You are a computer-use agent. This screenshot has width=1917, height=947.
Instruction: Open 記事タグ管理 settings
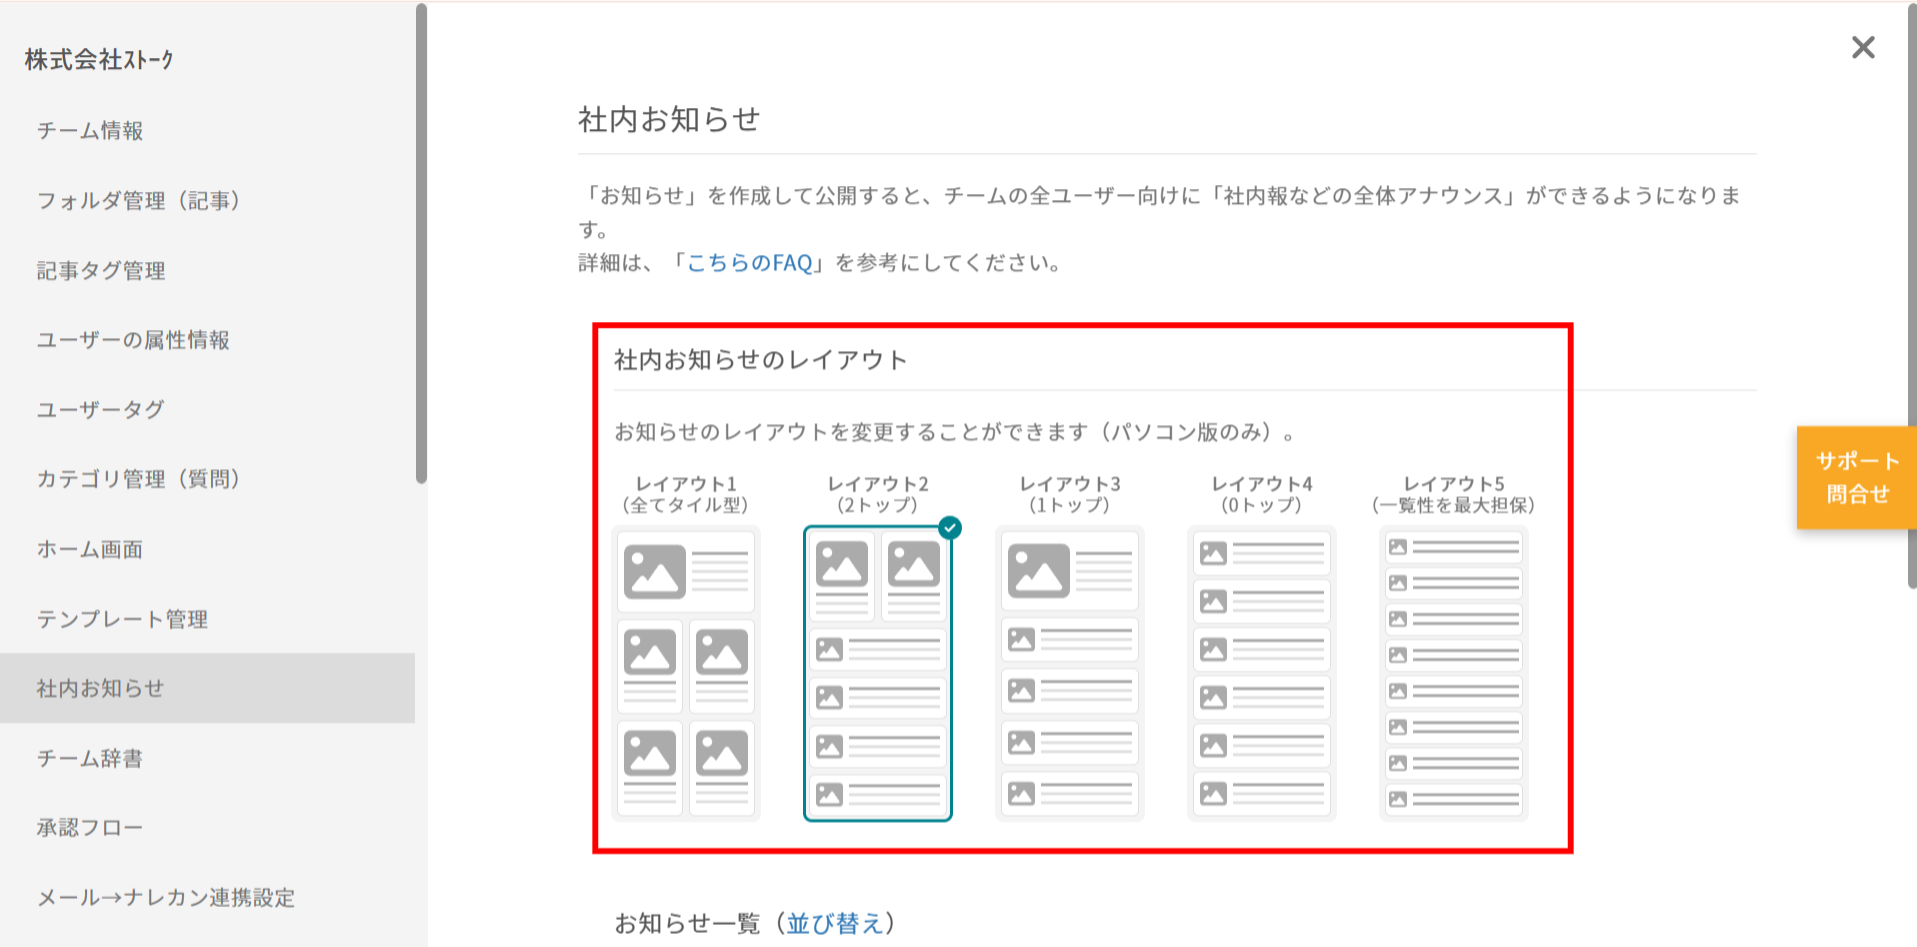(101, 271)
